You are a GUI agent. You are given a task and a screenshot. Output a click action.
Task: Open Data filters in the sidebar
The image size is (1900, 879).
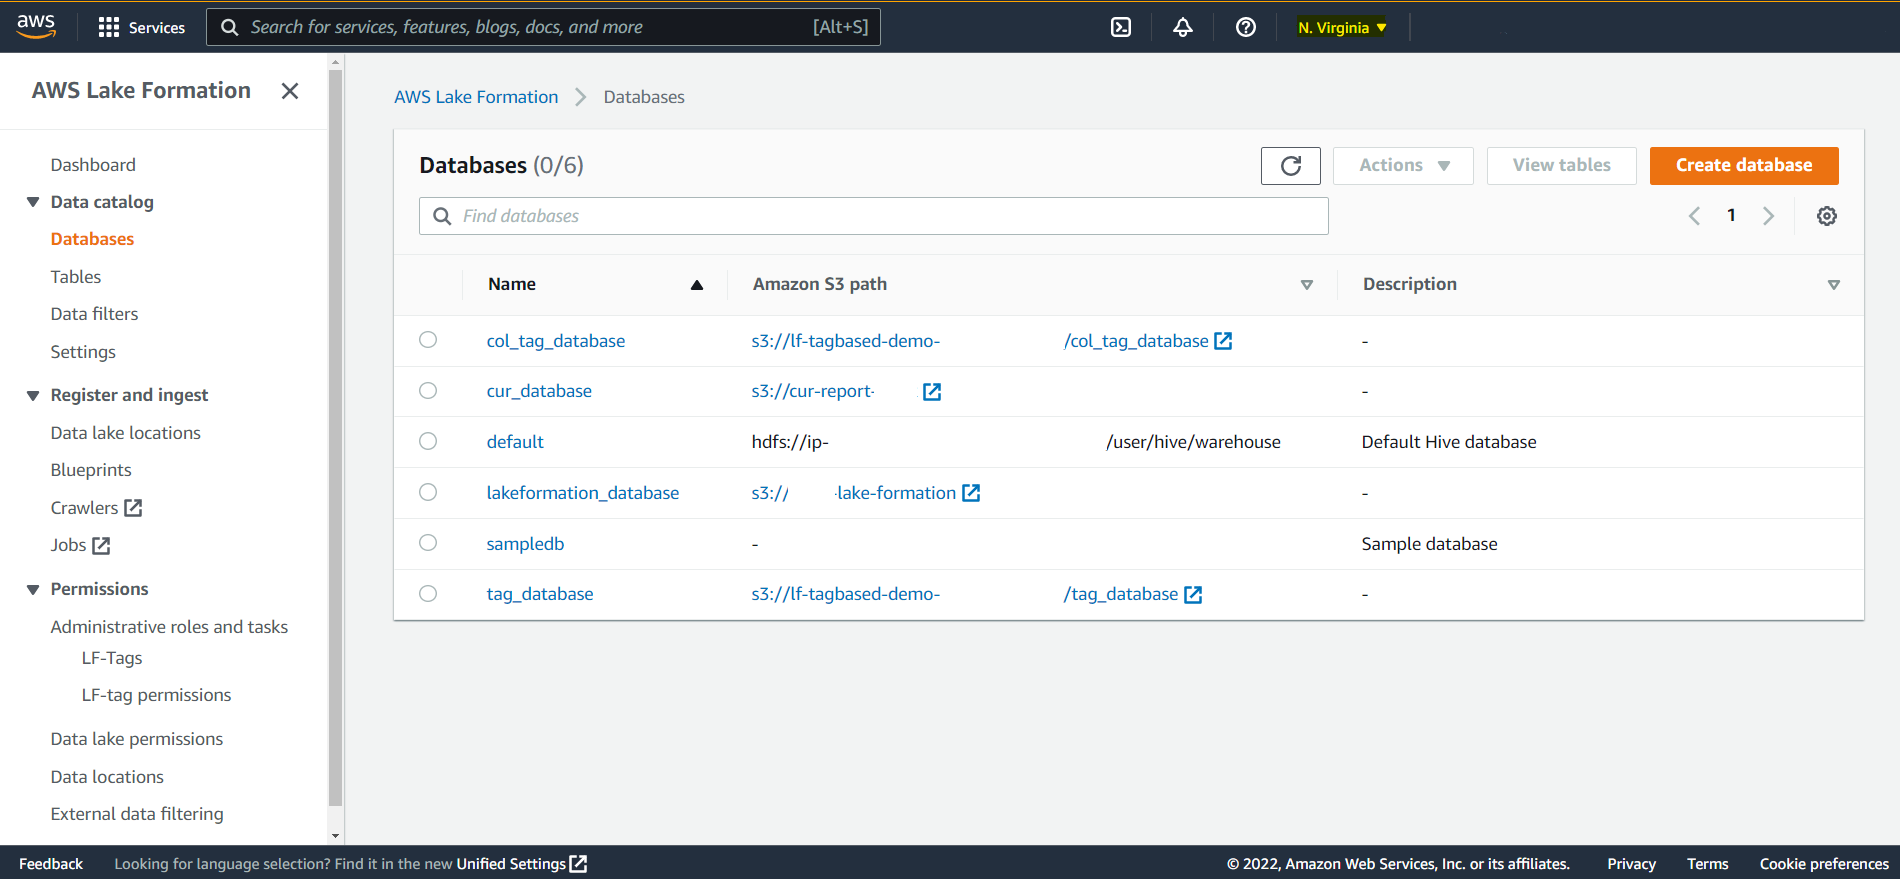click(x=94, y=314)
